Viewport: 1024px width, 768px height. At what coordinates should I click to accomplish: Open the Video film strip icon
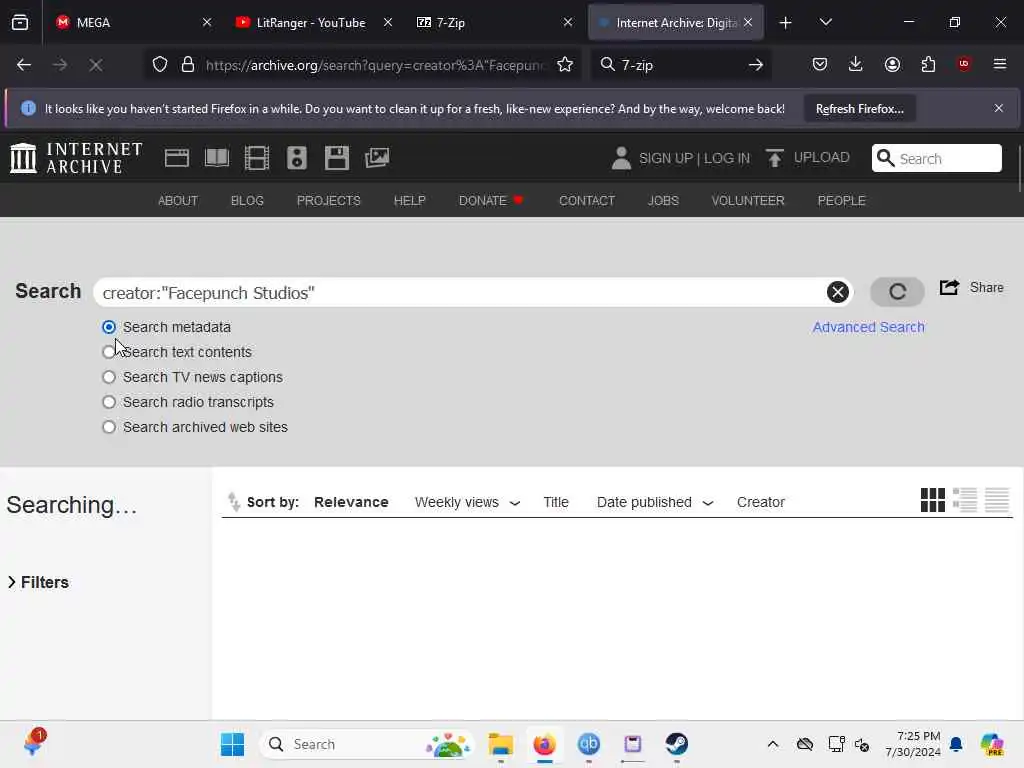coord(257,158)
